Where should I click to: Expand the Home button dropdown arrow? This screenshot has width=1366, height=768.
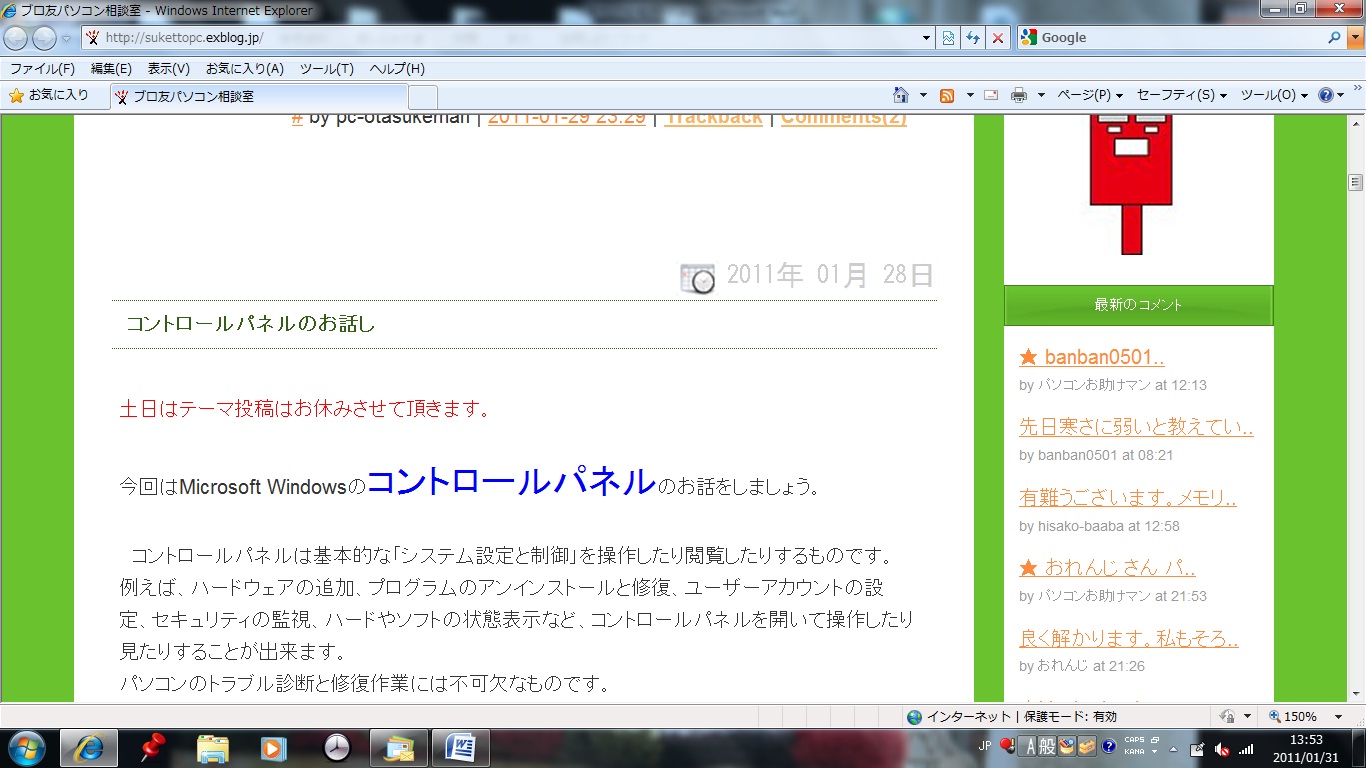(x=923, y=95)
